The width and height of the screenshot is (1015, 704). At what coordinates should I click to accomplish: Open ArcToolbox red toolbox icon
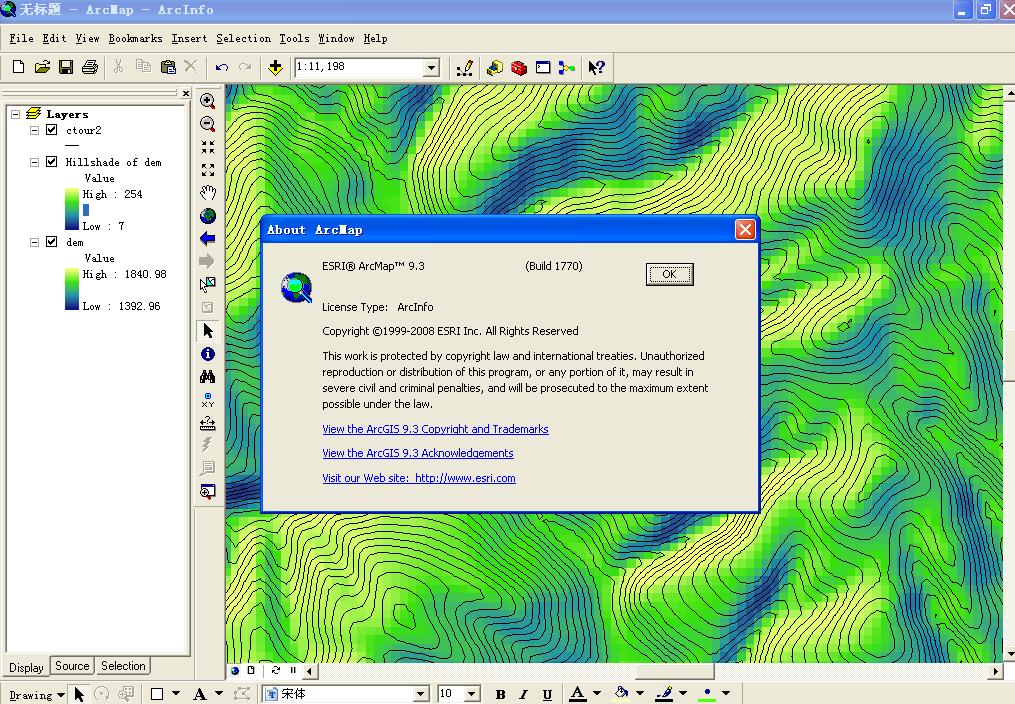(x=519, y=67)
